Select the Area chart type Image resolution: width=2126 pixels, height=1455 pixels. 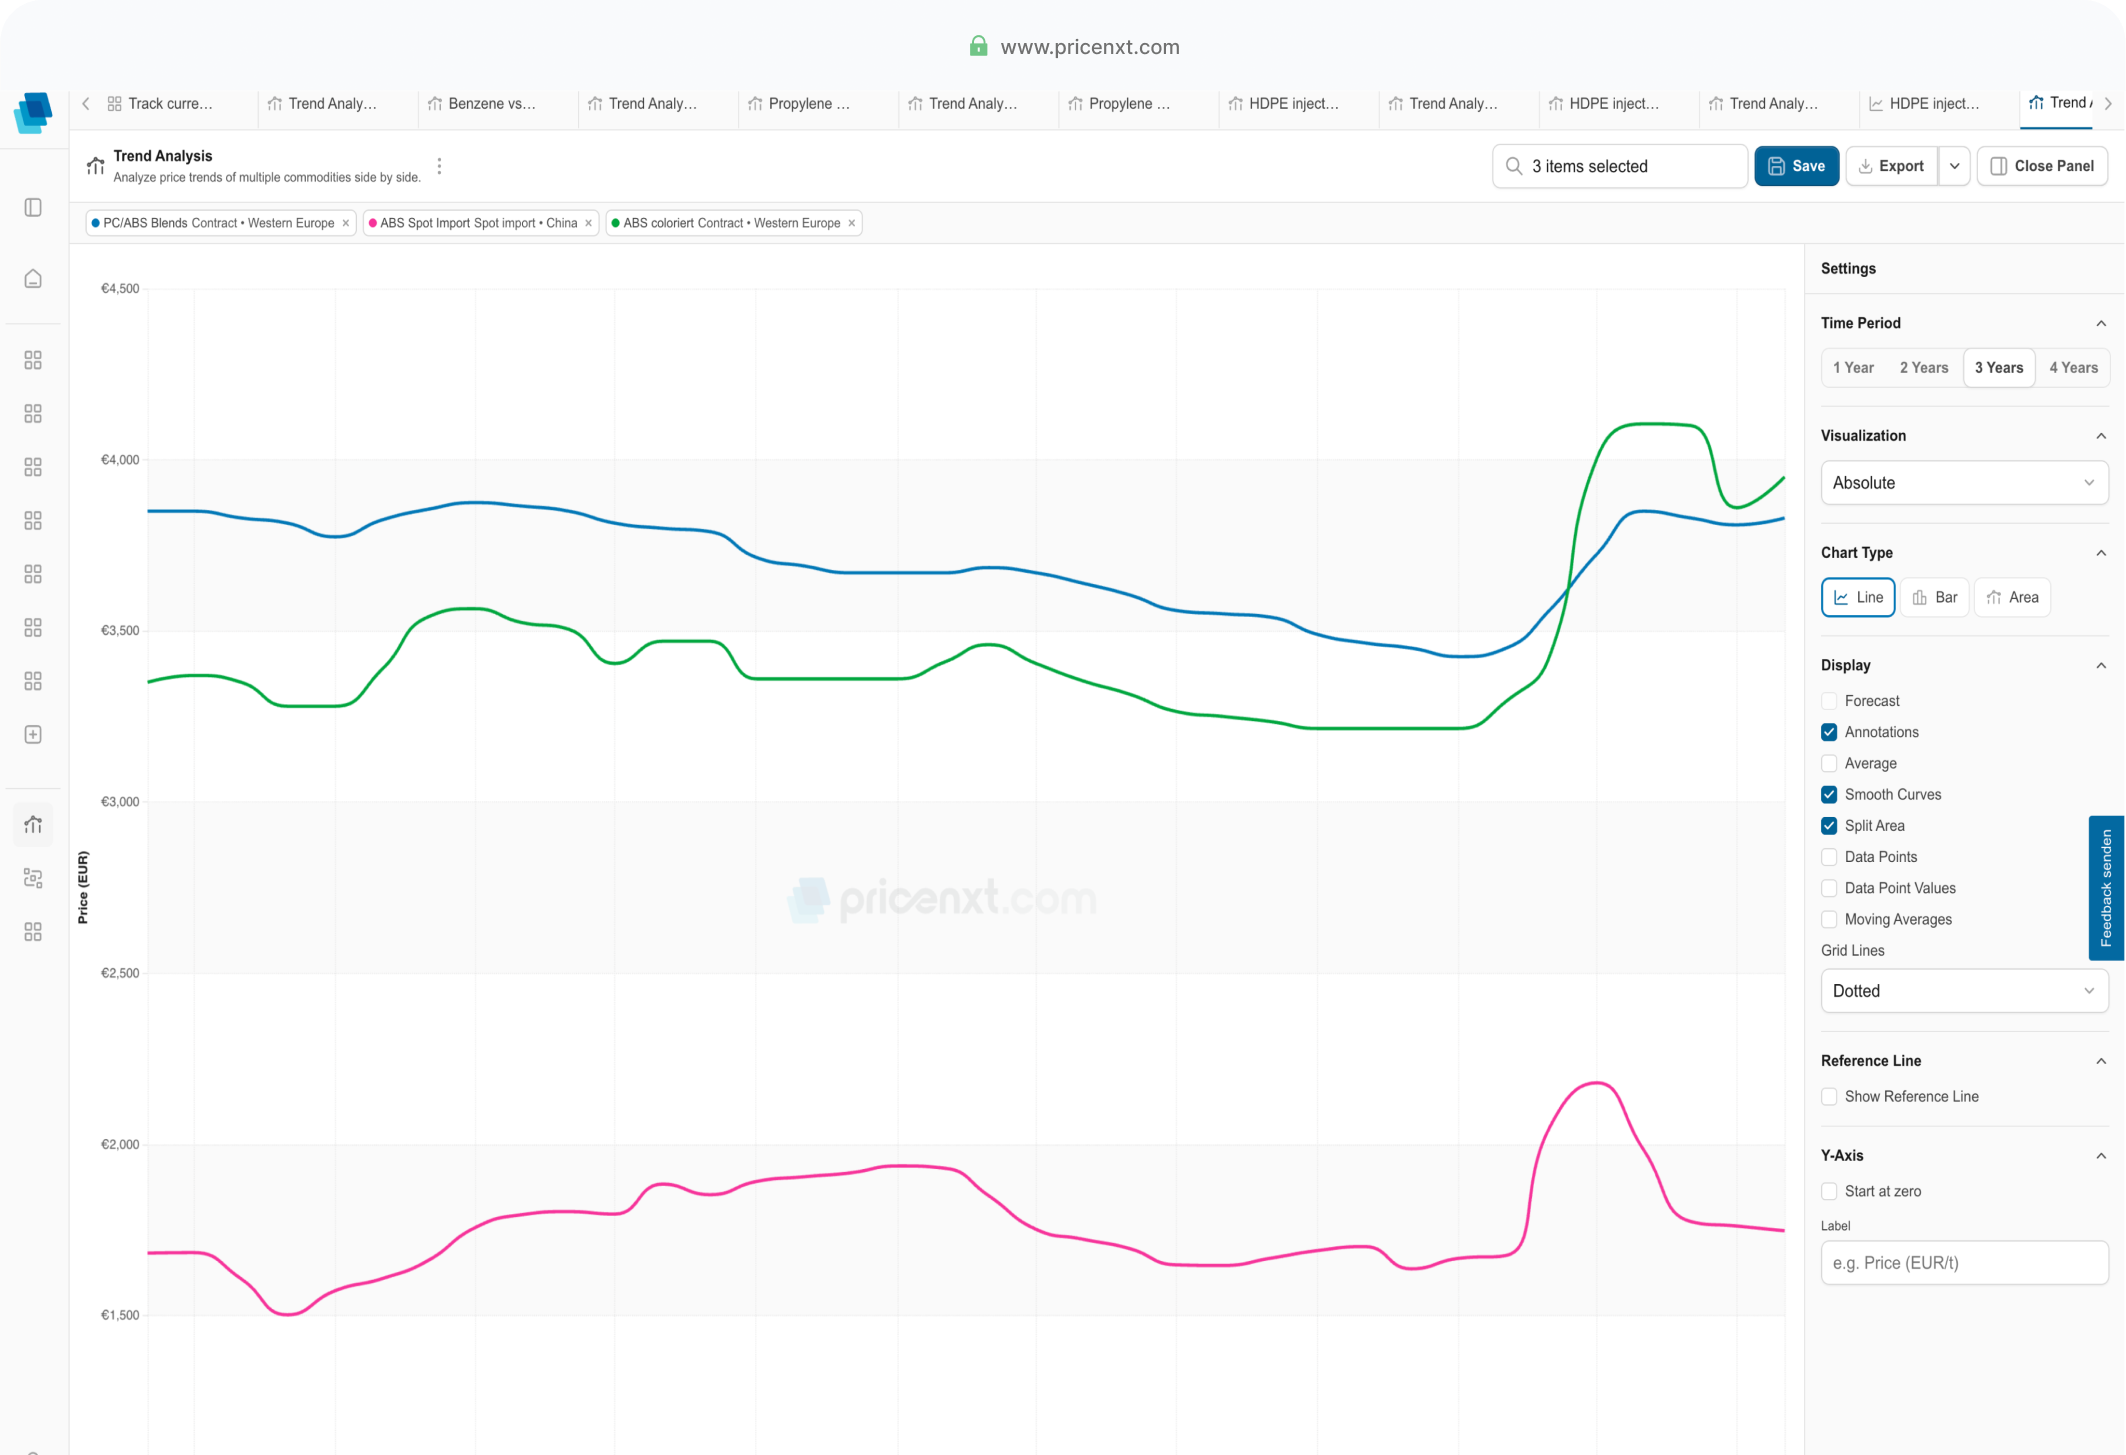(2012, 597)
